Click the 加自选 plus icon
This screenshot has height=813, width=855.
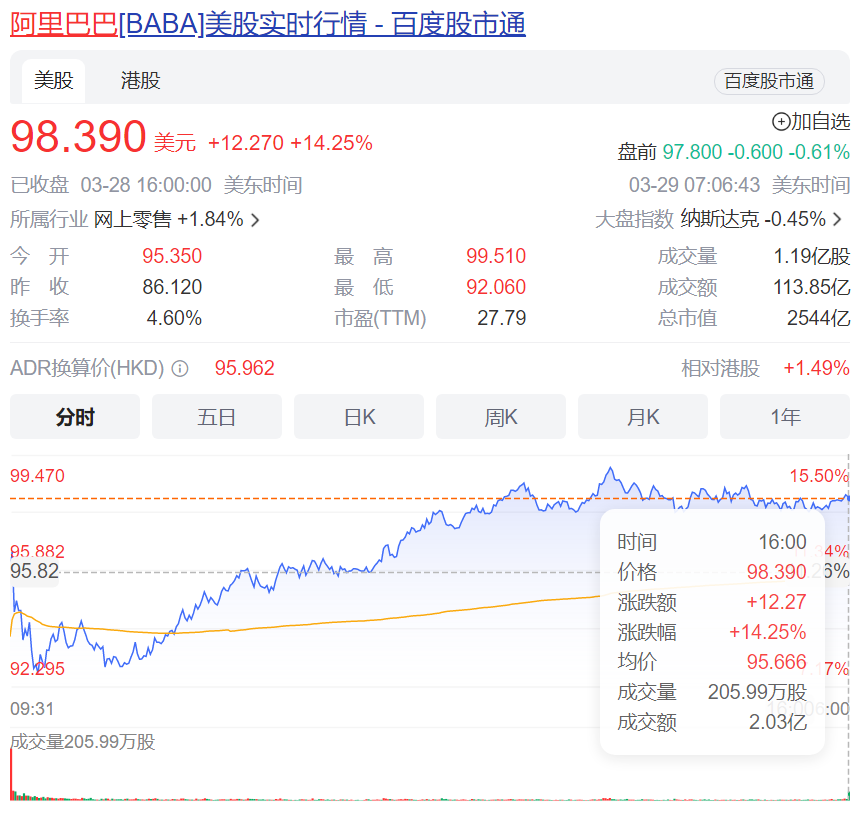point(781,122)
